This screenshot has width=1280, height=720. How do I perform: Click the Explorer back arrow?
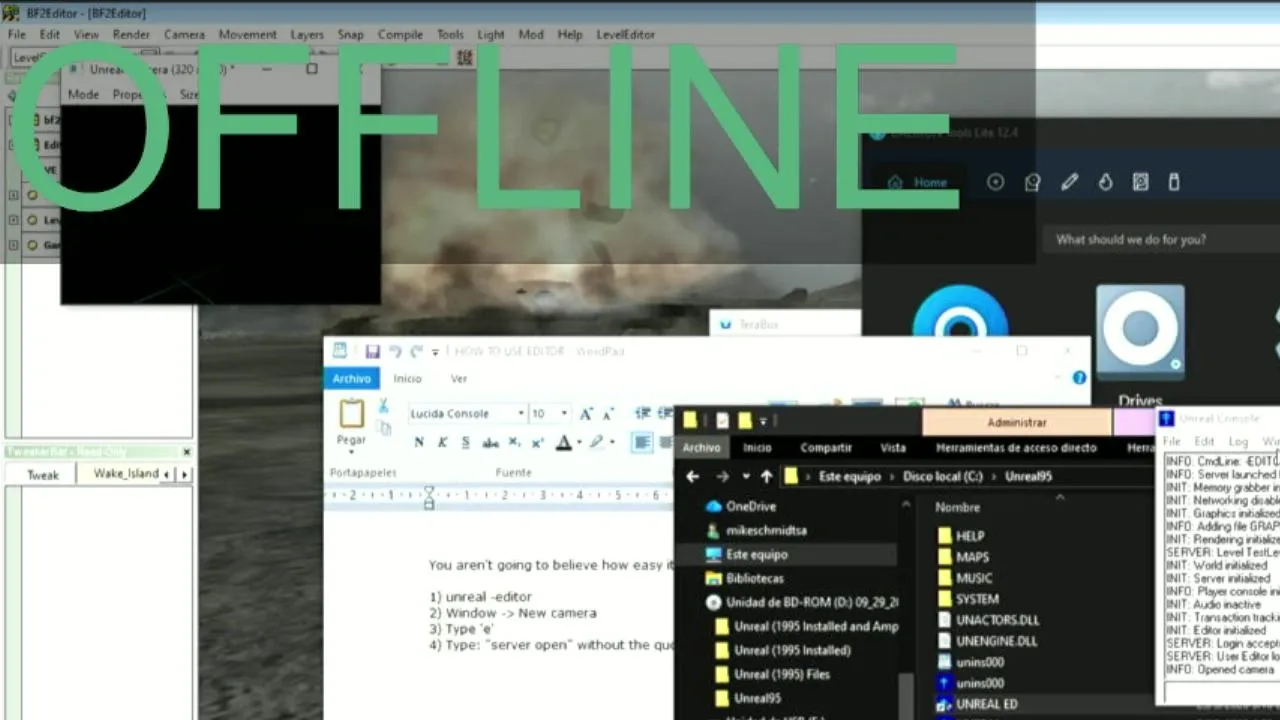pyautogui.click(x=692, y=477)
